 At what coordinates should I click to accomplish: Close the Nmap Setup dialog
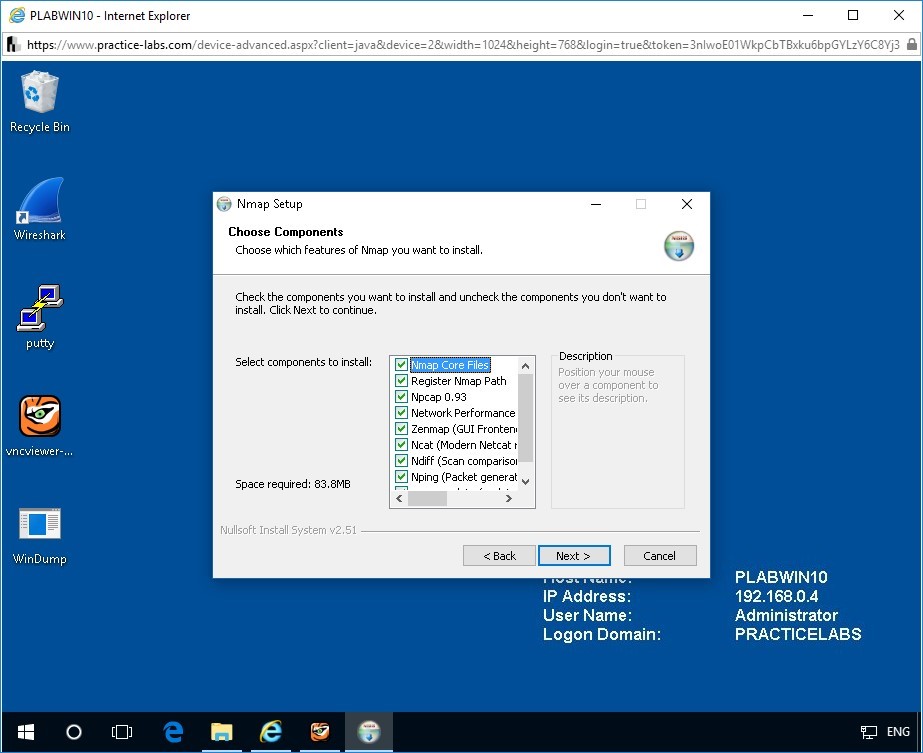(686, 204)
